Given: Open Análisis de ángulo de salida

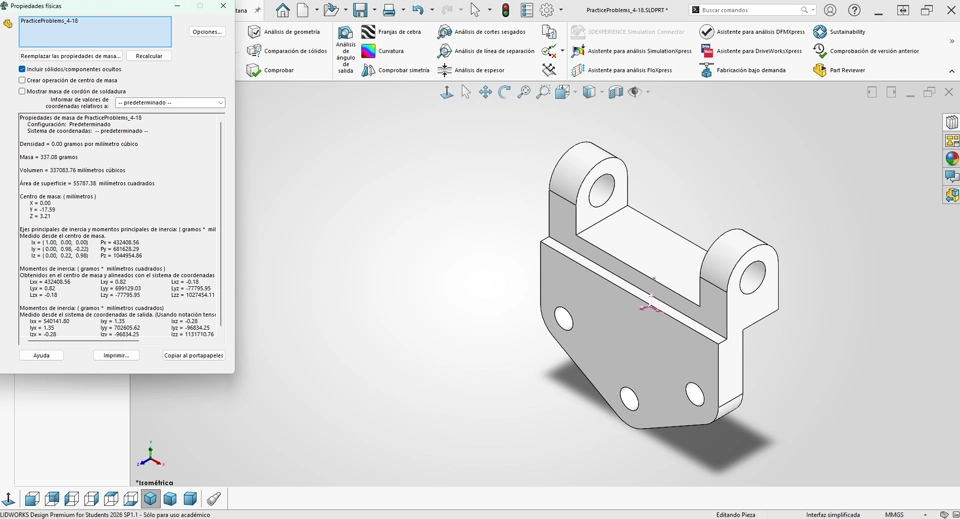Looking at the screenshot, I should [x=345, y=50].
